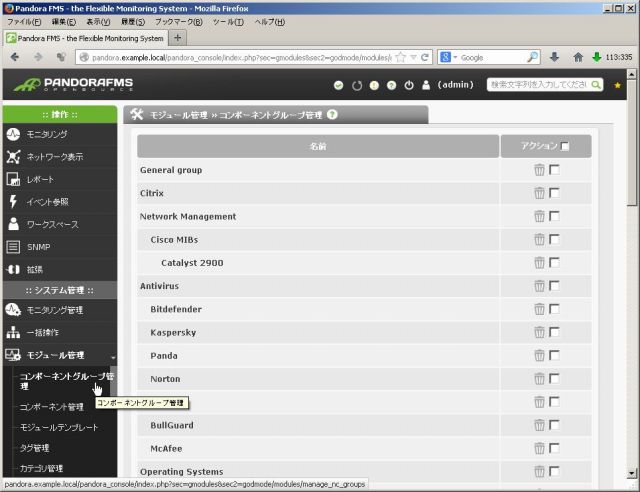The image size is (640, 492).
Task: Open the ファイル menu
Action: pyautogui.click(x=24, y=22)
